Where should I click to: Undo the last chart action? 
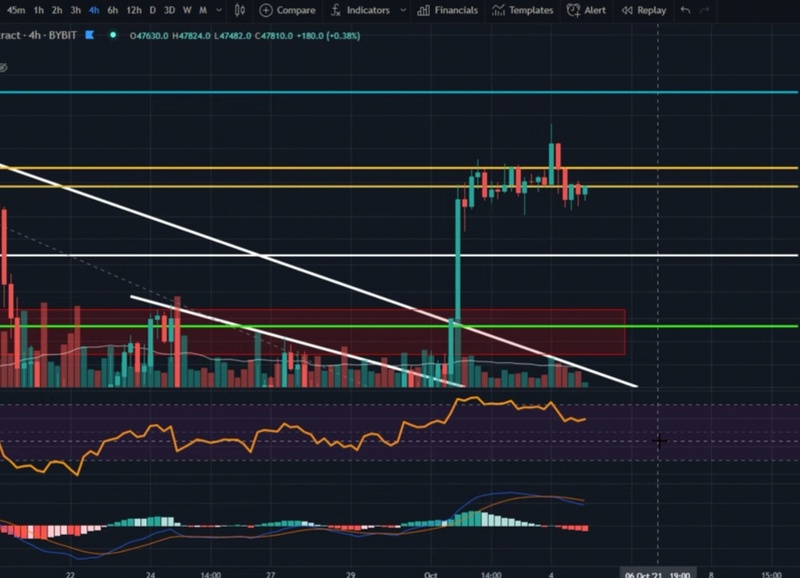685,10
